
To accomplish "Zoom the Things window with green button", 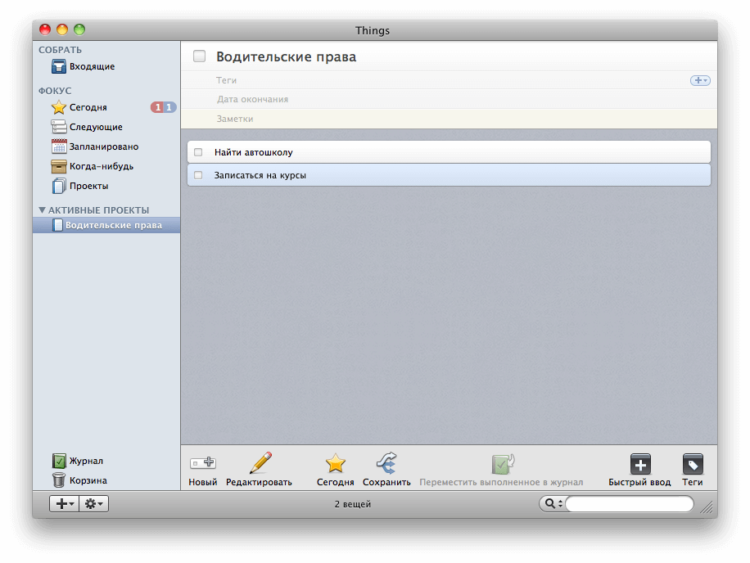I will click(79, 30).
